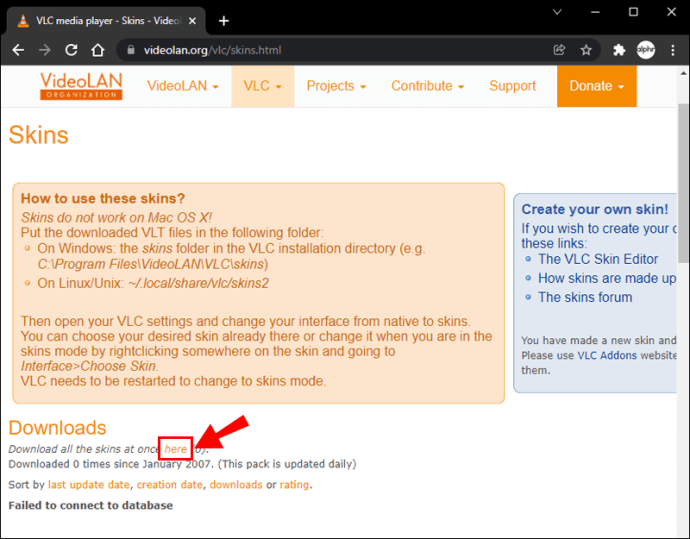Viewport: 690px width, 539px height.
Task: Sort skins by creation date
Action: 170,484
